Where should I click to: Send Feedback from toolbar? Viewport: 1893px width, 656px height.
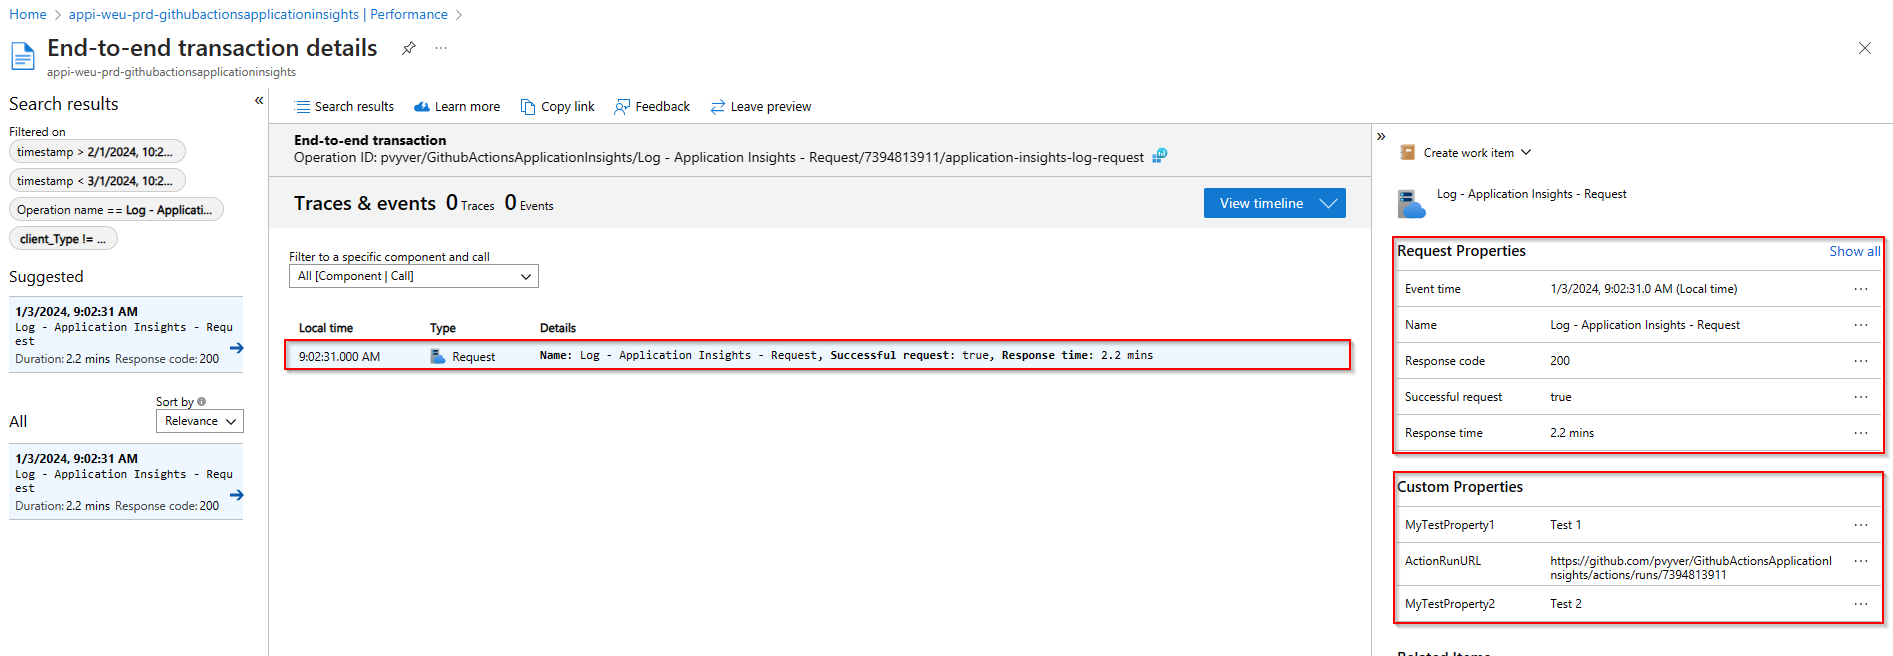pos(652,107)
